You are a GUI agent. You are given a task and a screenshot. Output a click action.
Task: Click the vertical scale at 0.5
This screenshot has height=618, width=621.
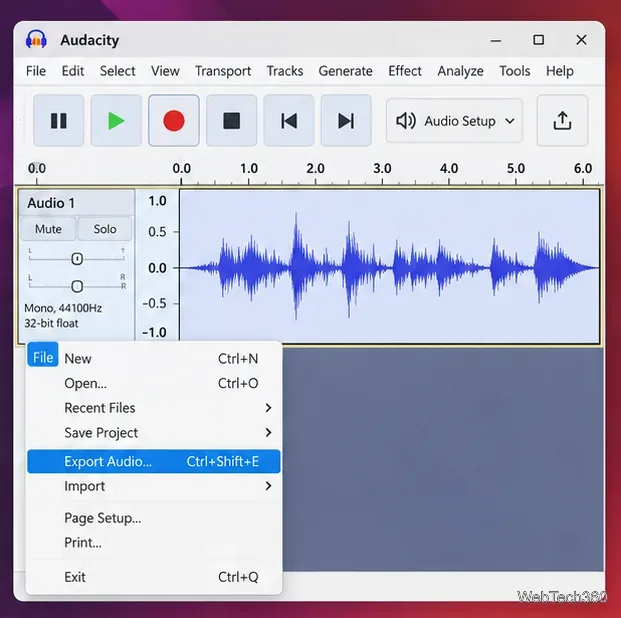(x=157, y=232)
